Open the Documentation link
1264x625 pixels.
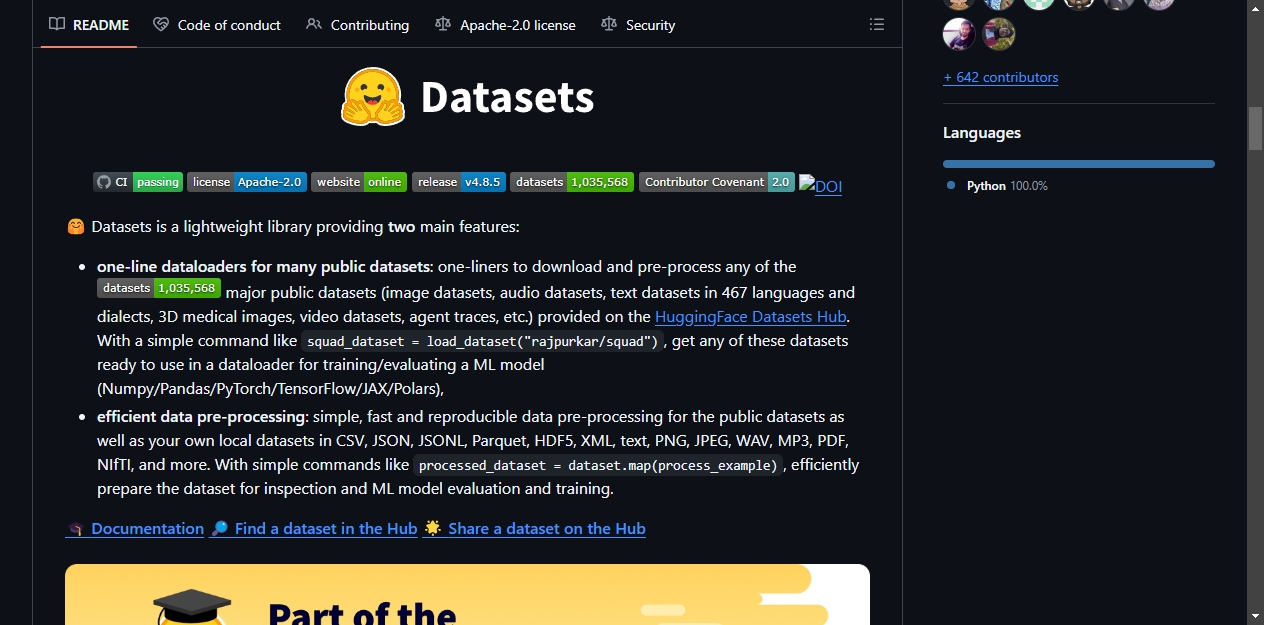point(135,528)
